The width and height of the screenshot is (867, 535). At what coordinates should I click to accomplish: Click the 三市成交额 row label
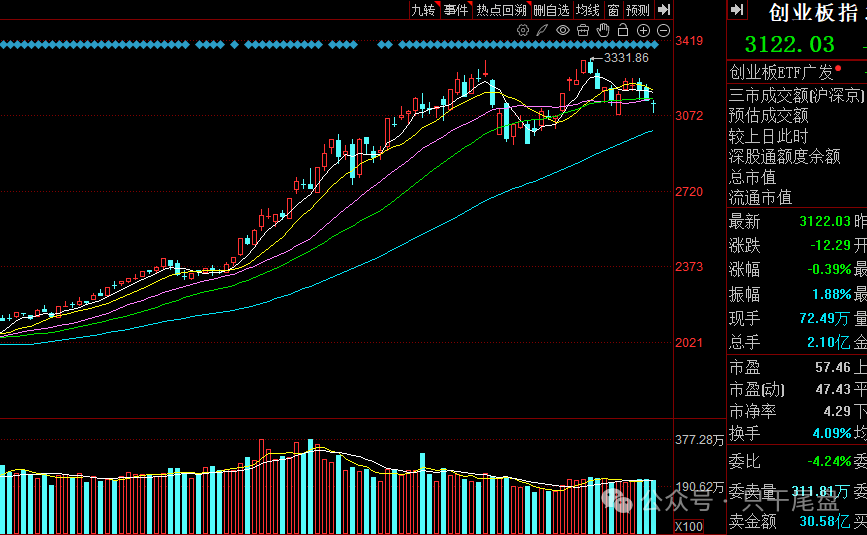coord(796,95)
